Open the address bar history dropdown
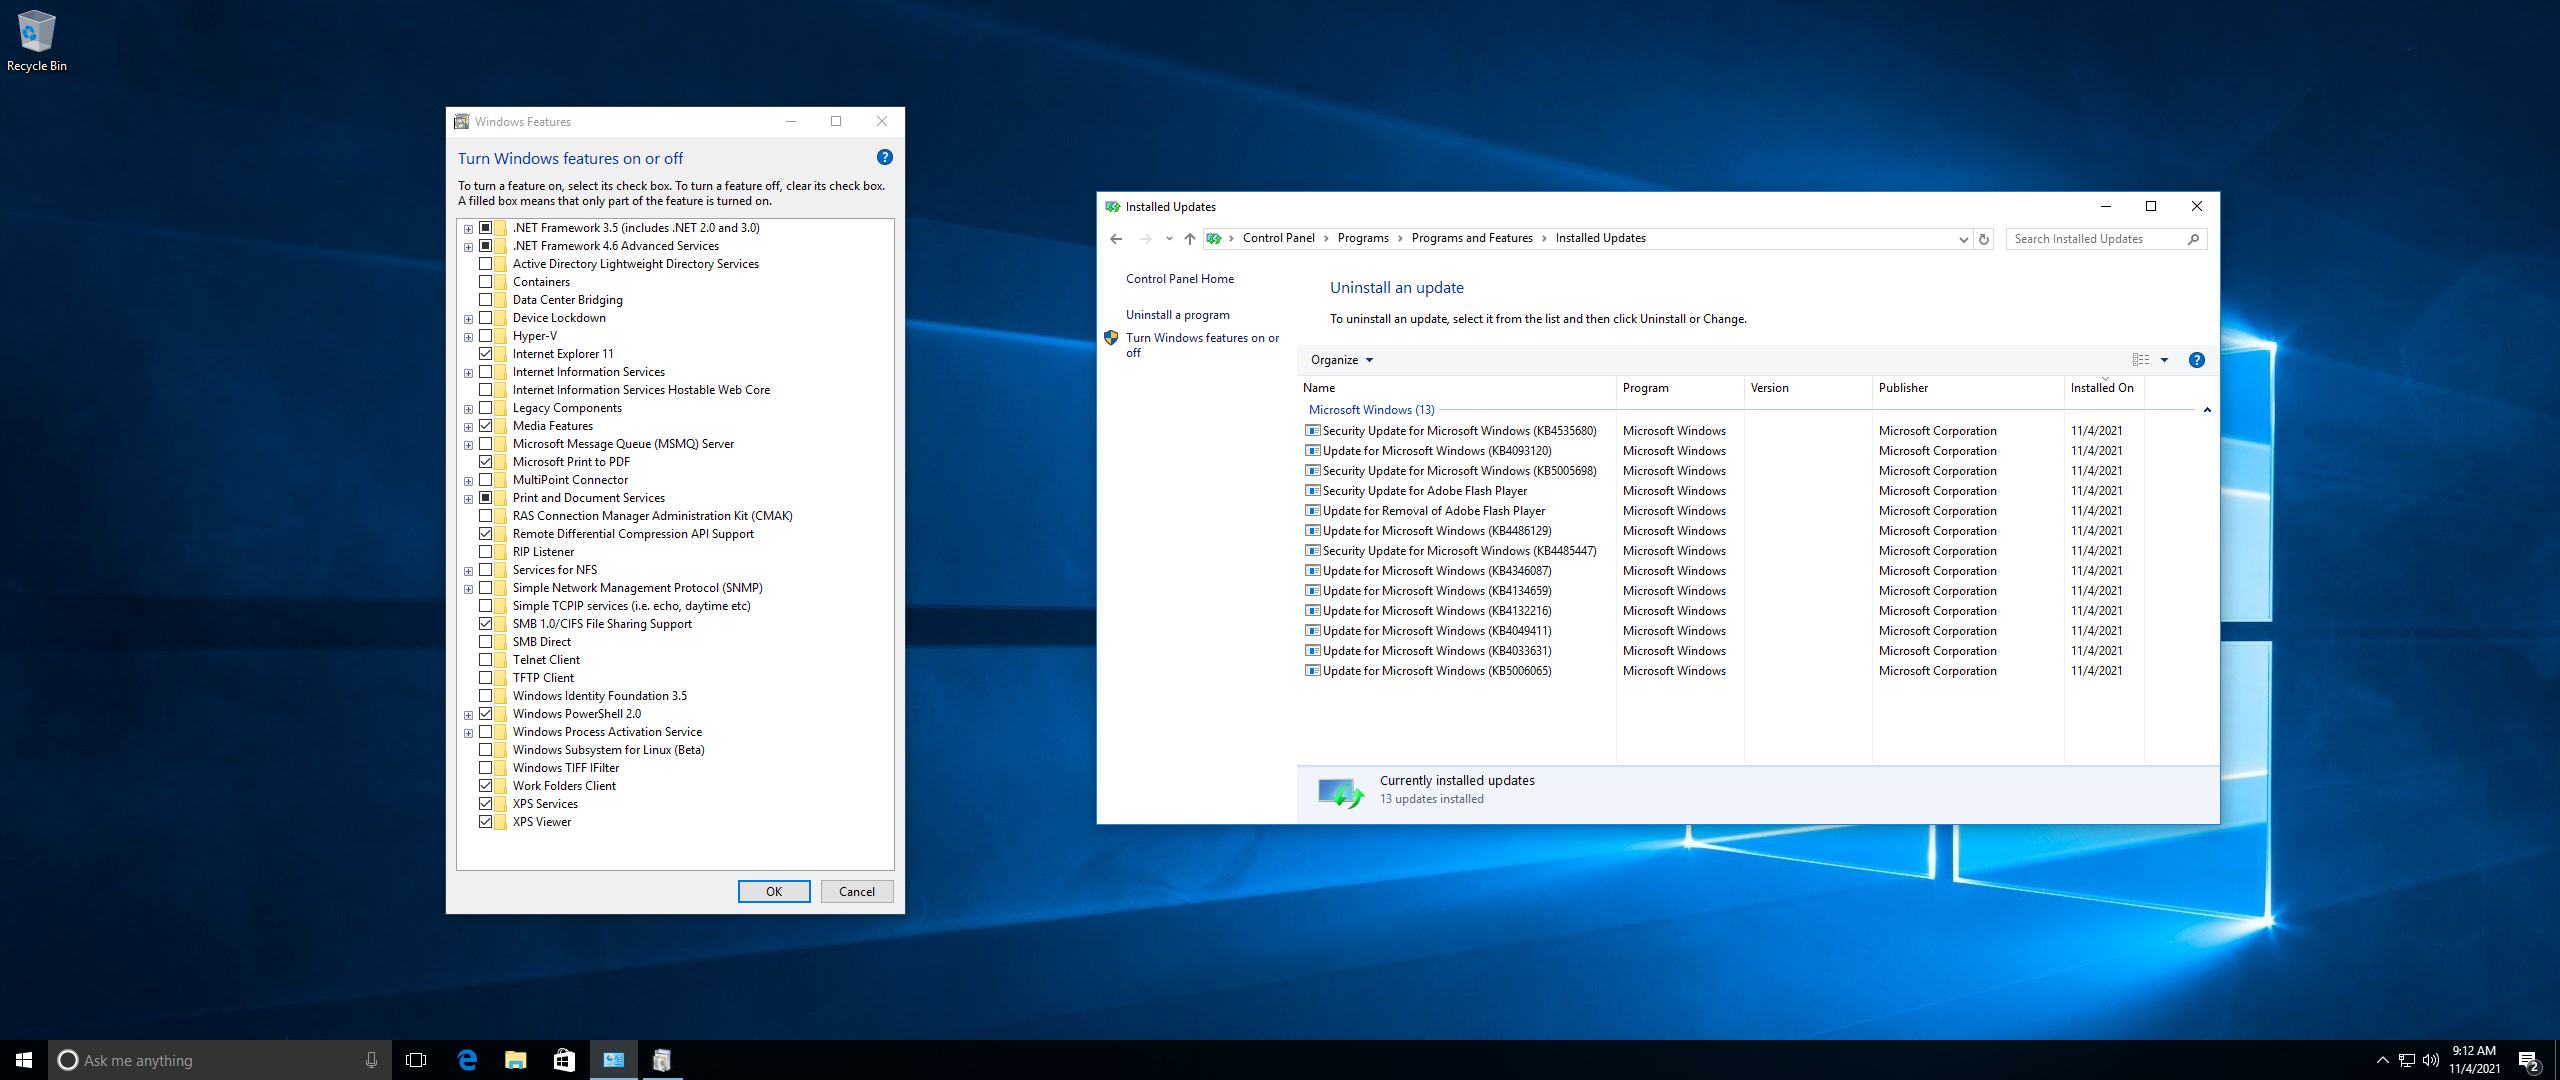The image size is (2560, 1080). point(1963,239)
